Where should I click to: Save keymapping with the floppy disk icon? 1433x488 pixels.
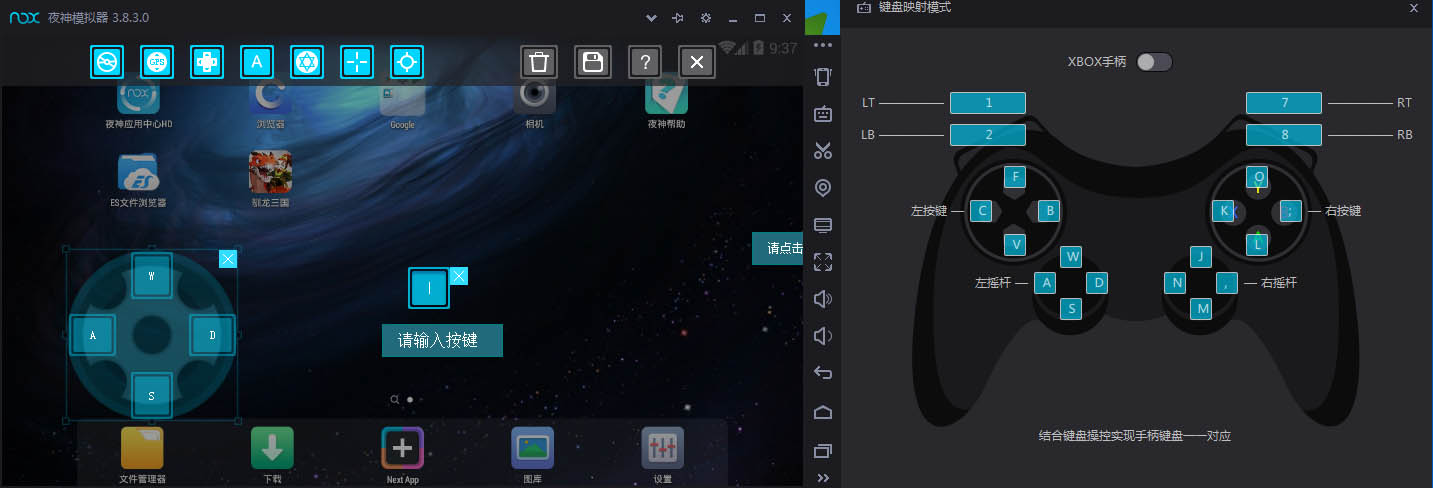point(593,62)
